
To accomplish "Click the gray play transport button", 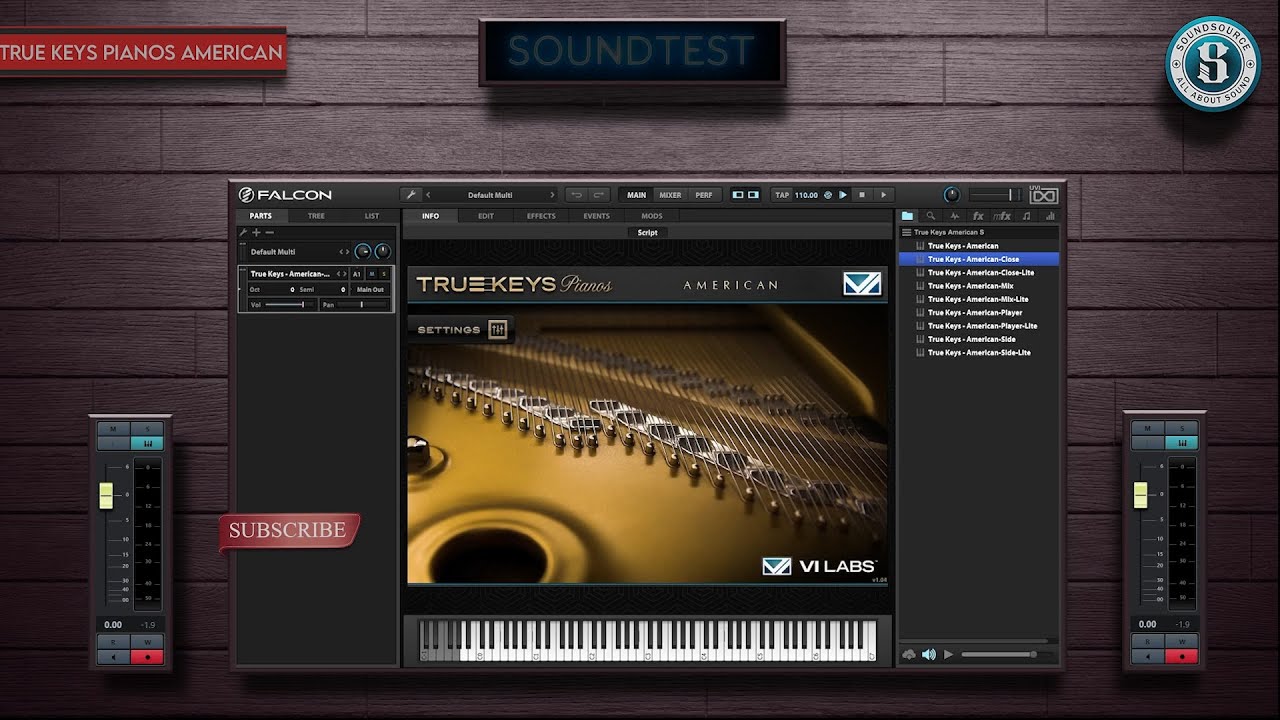I will [x=882, y=195].
